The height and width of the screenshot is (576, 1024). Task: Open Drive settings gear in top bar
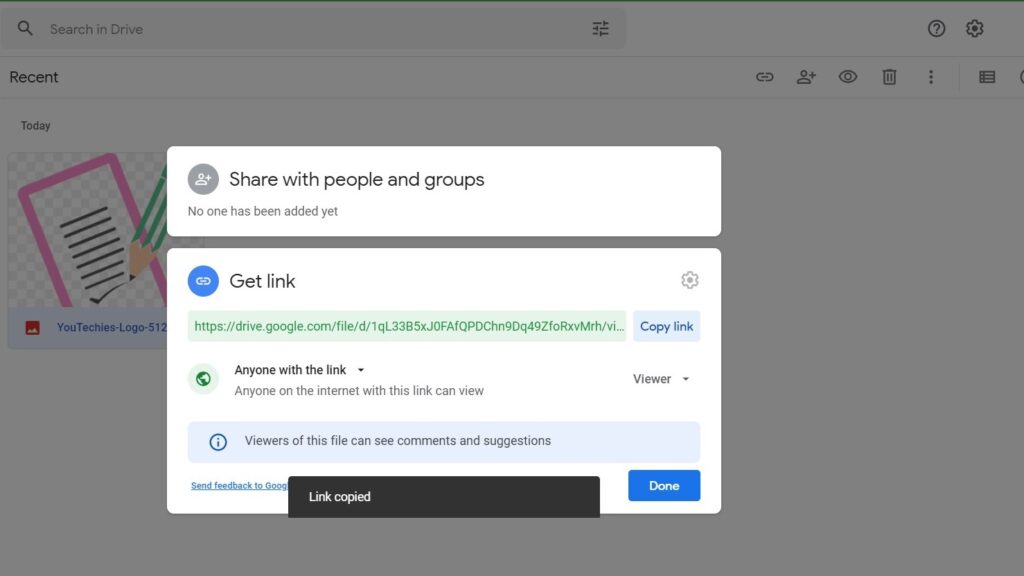(x=974, y=29)
